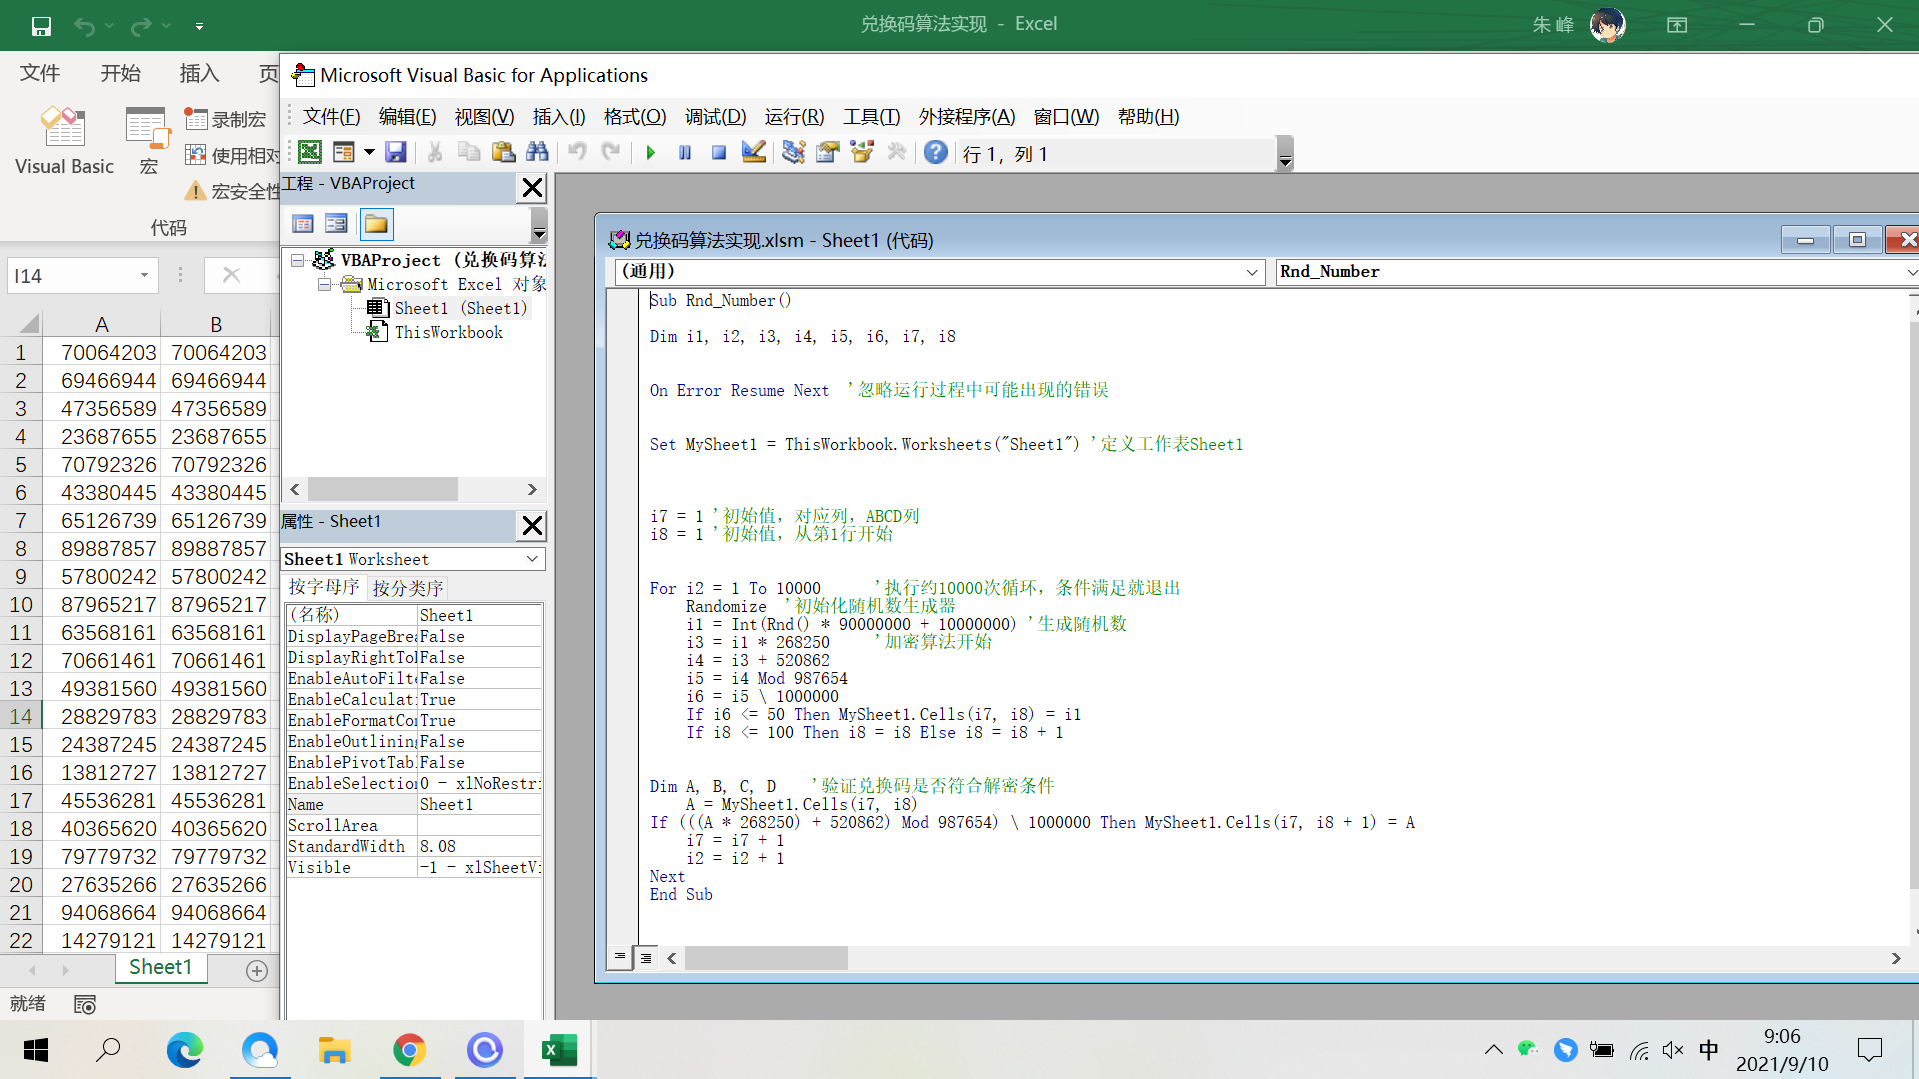Collapse the VBAProject tree node

coord(298,260)
